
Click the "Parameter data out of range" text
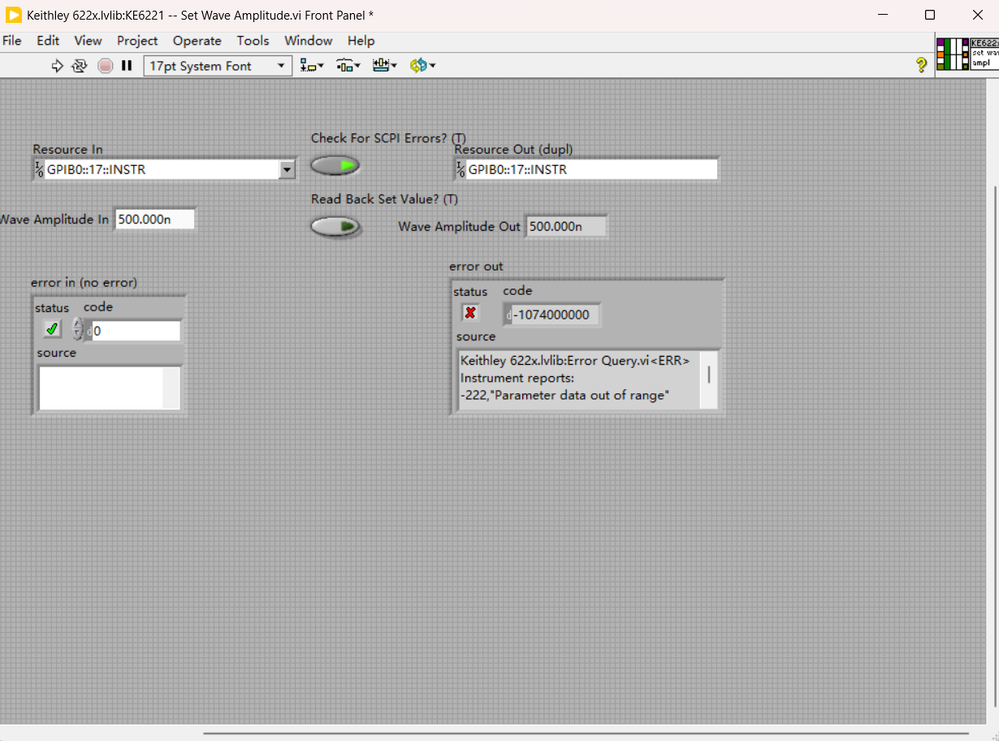pyautogui.click(x=582, y=395)
